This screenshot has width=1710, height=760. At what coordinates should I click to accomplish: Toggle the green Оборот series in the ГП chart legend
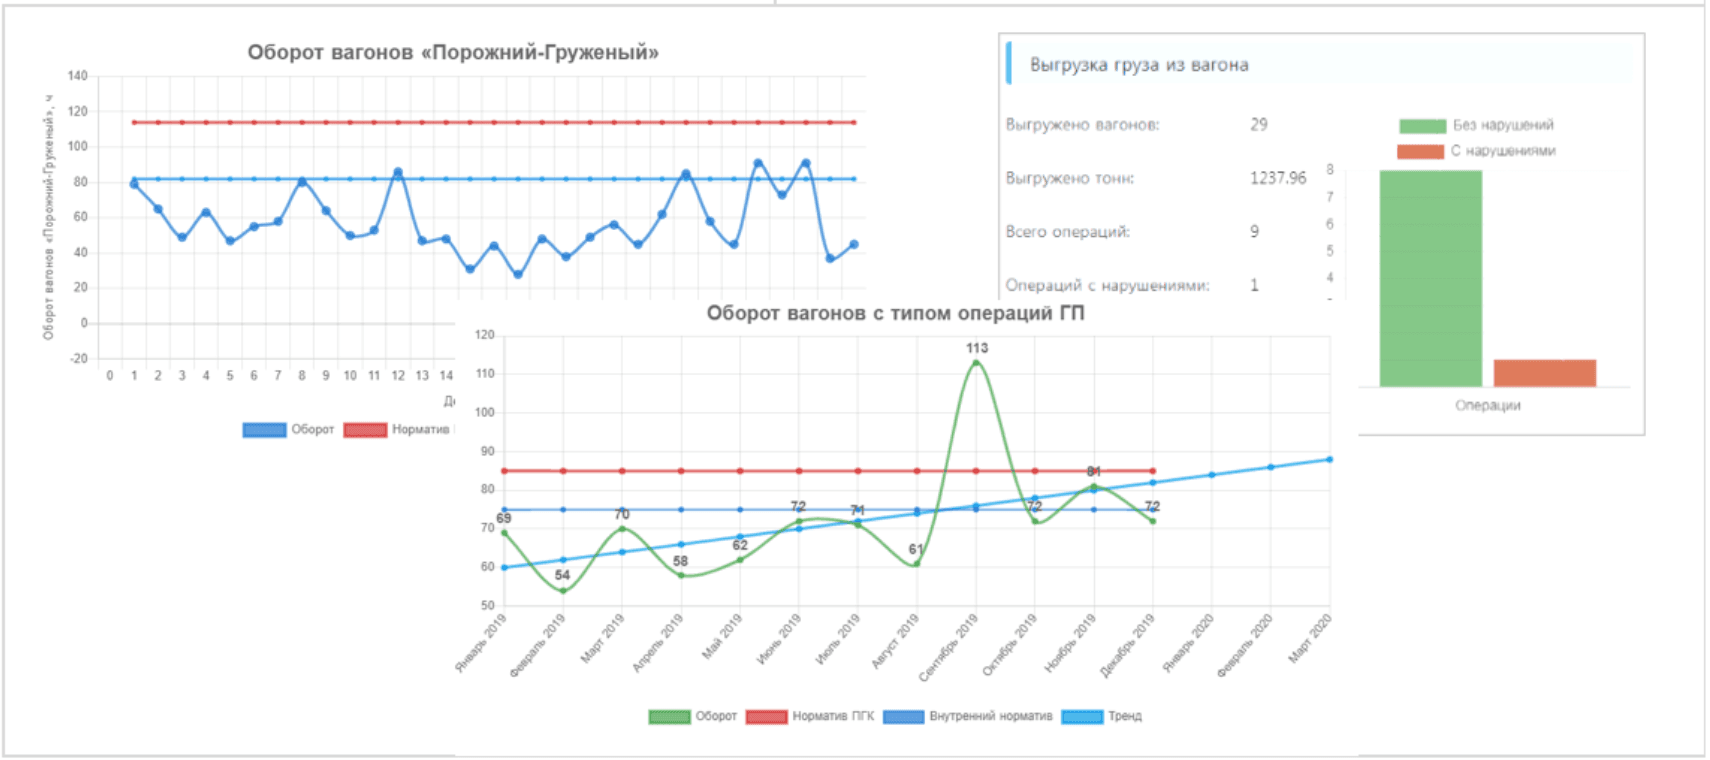[x=692, y=716]
